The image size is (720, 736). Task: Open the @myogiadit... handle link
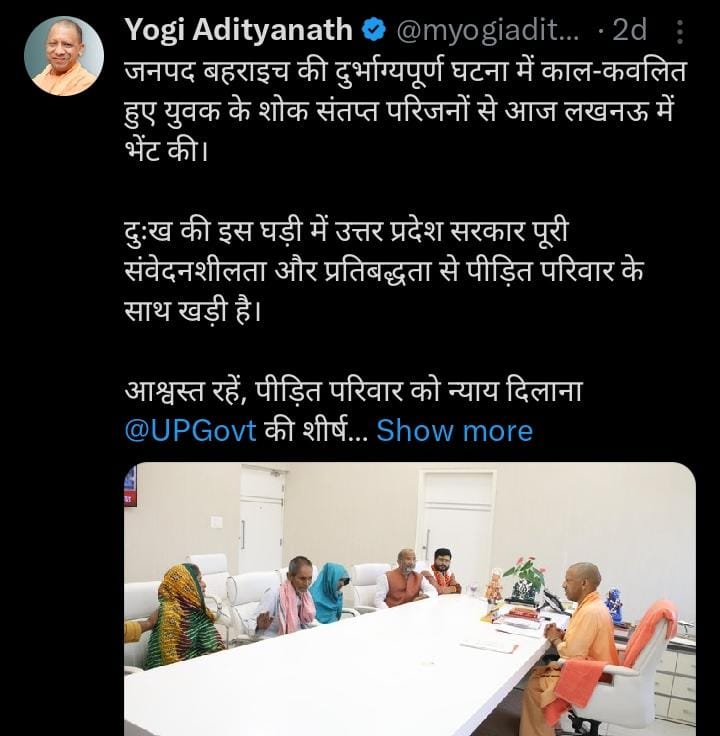pyautogui.click(x=488, y=31)
